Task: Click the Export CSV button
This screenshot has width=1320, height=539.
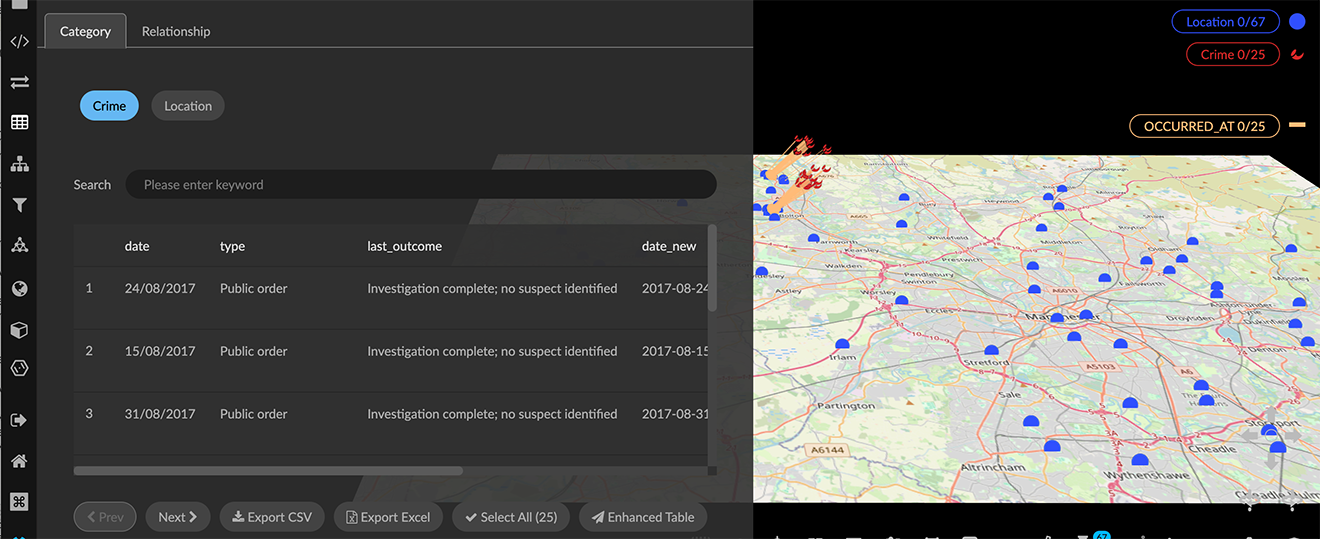Action: 272,517
